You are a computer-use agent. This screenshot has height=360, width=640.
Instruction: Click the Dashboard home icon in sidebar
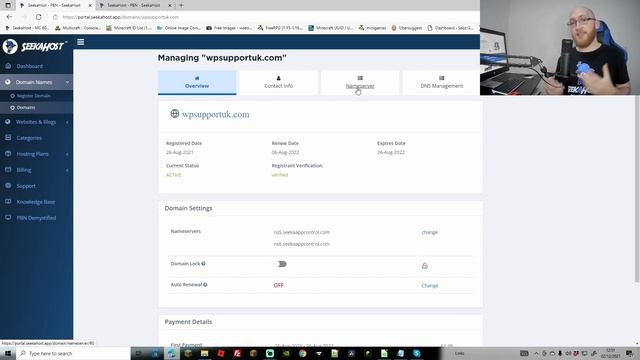8,66
